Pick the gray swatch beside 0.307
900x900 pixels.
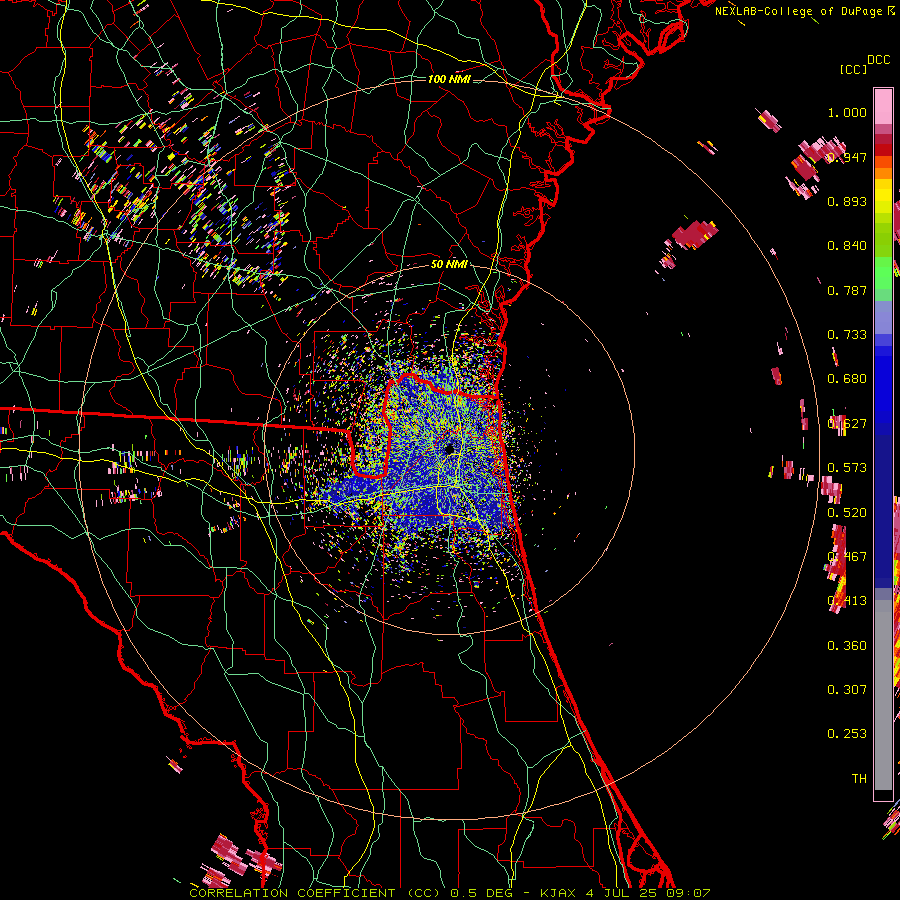point(883,695)
